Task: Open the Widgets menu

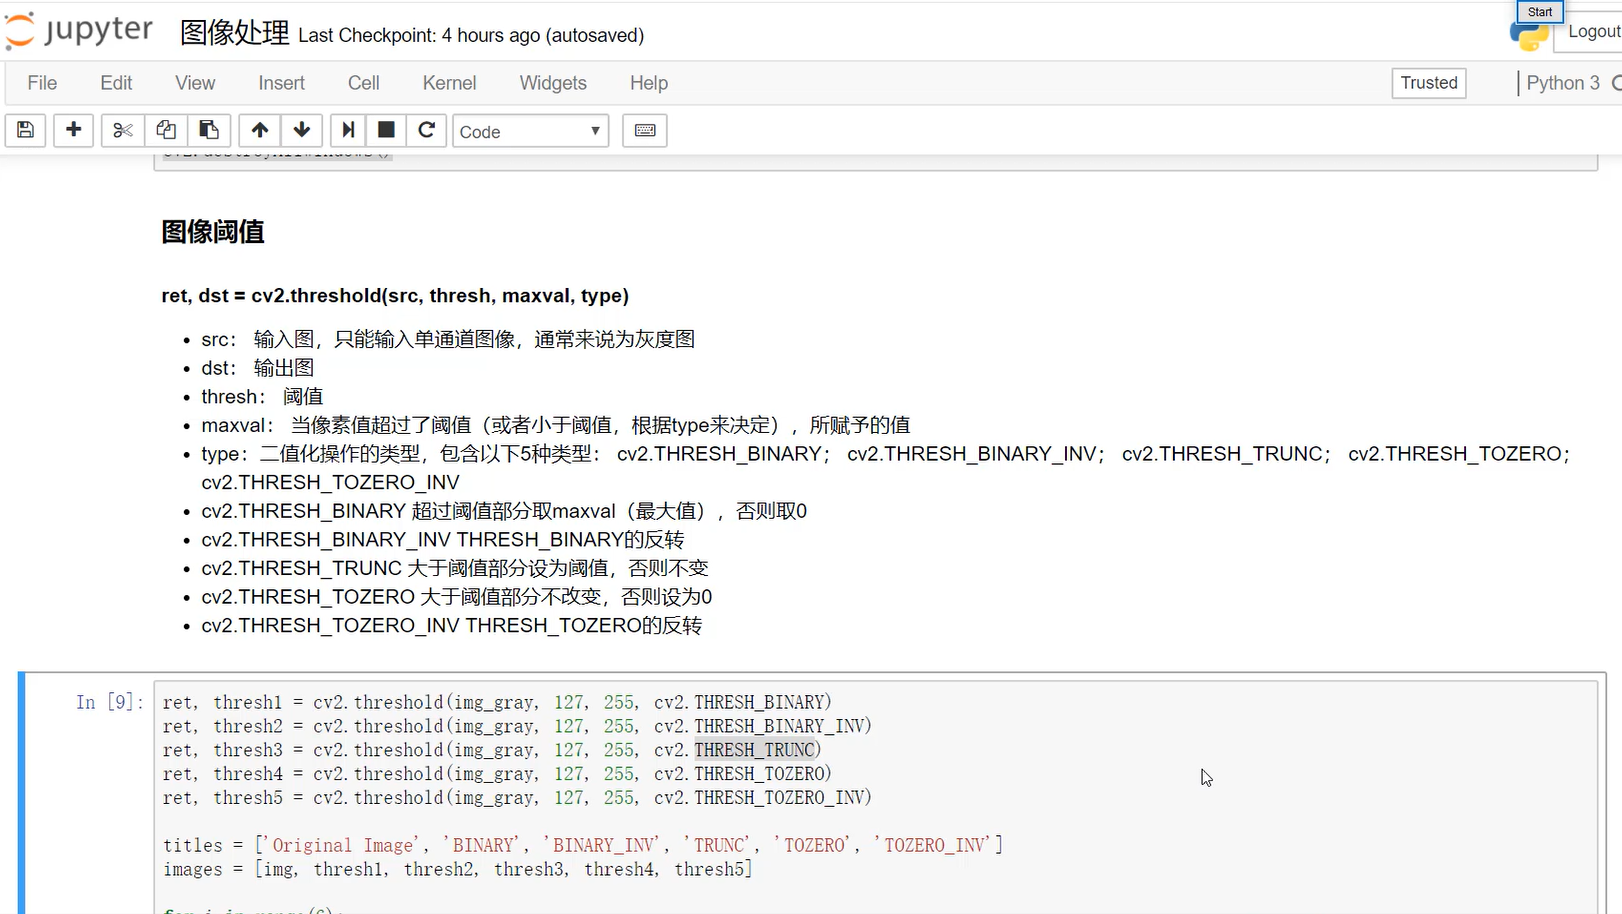Action: tap(553, 83)
